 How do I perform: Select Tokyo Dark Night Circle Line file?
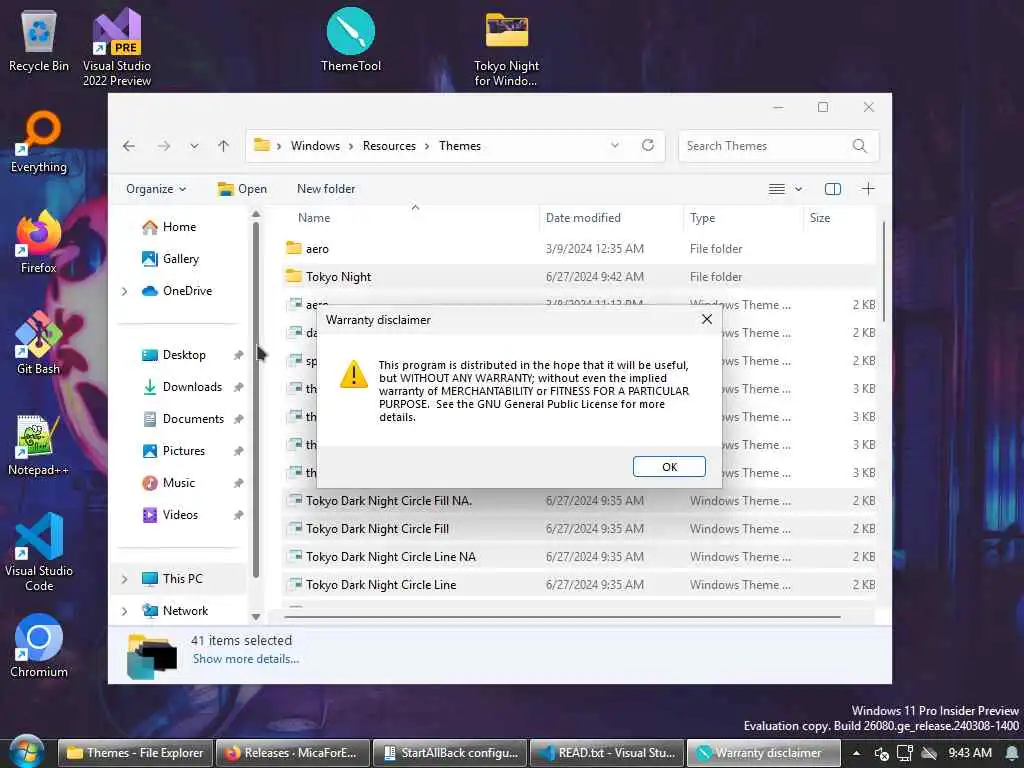579,585
